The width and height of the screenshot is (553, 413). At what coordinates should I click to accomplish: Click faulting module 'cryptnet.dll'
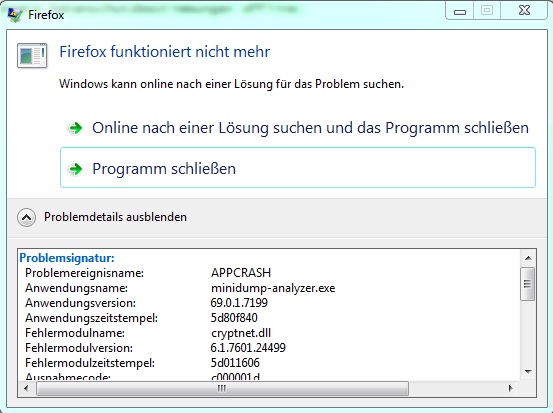(241, 333)
